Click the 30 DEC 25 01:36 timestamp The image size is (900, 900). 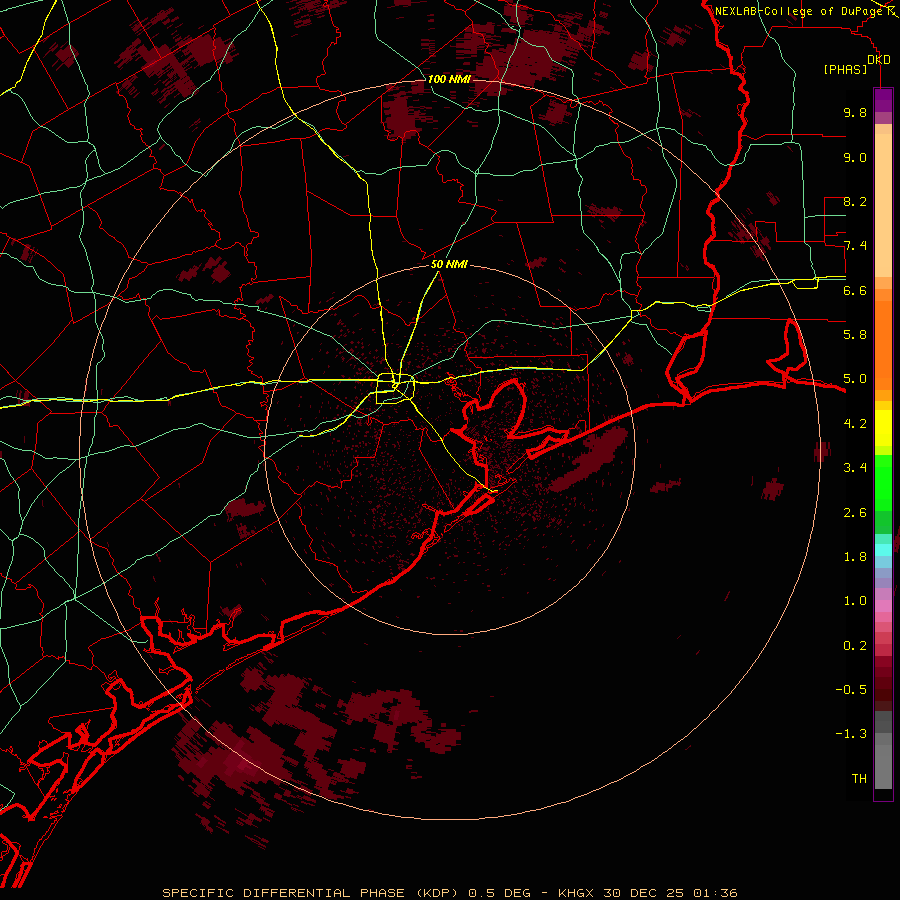670,893
